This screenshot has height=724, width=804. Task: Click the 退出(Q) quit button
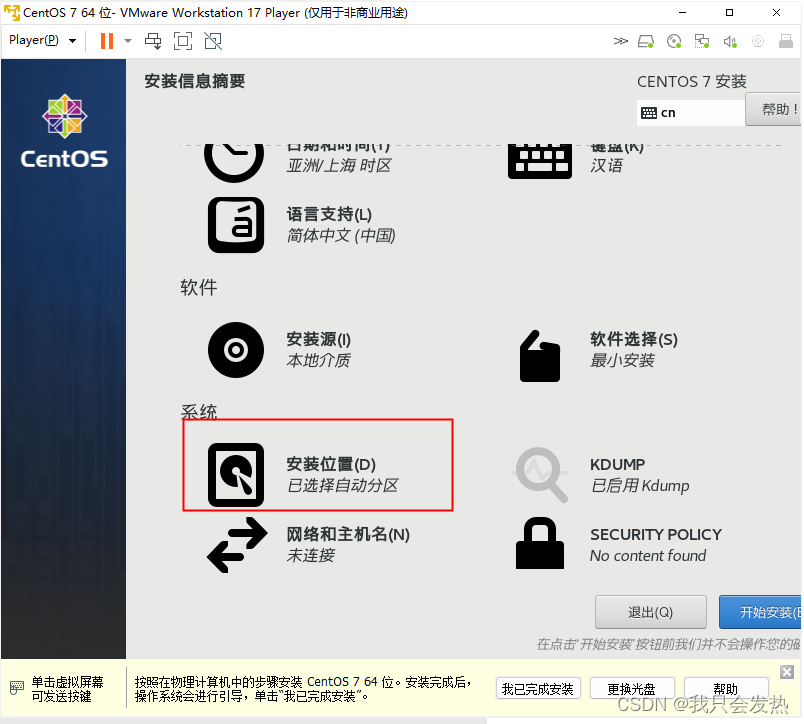pos(651,612)
